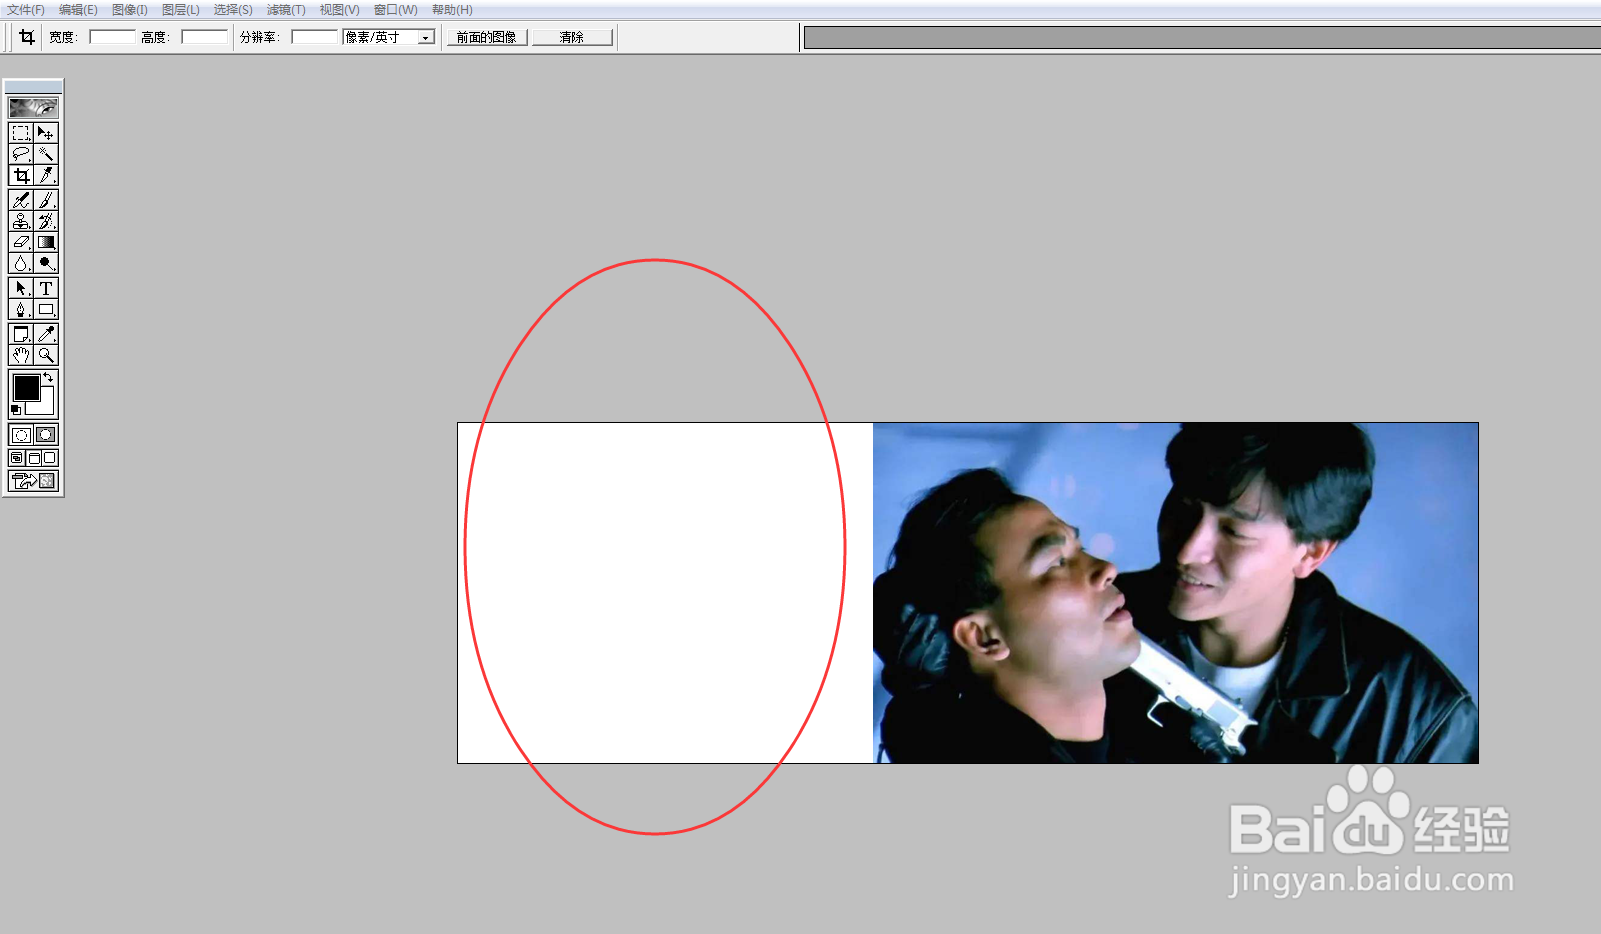Select the Gradient tool
The height and width of the screenshot is (934, 1601).
(x=46, y=242)
